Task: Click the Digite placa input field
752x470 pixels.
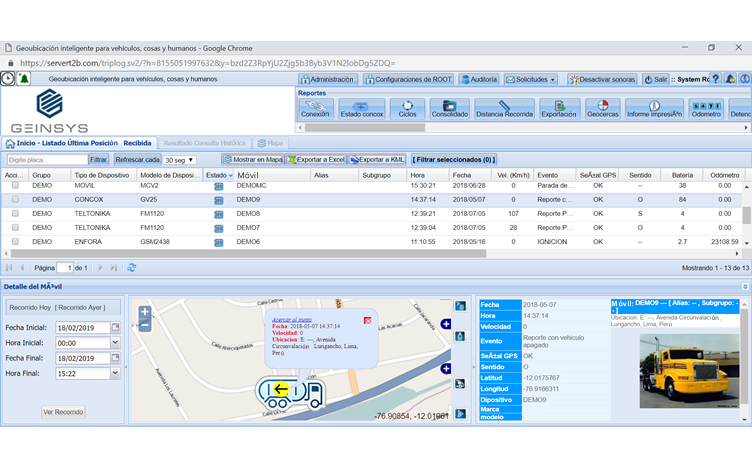Action: pyautogui.click(x=46, y=160)
